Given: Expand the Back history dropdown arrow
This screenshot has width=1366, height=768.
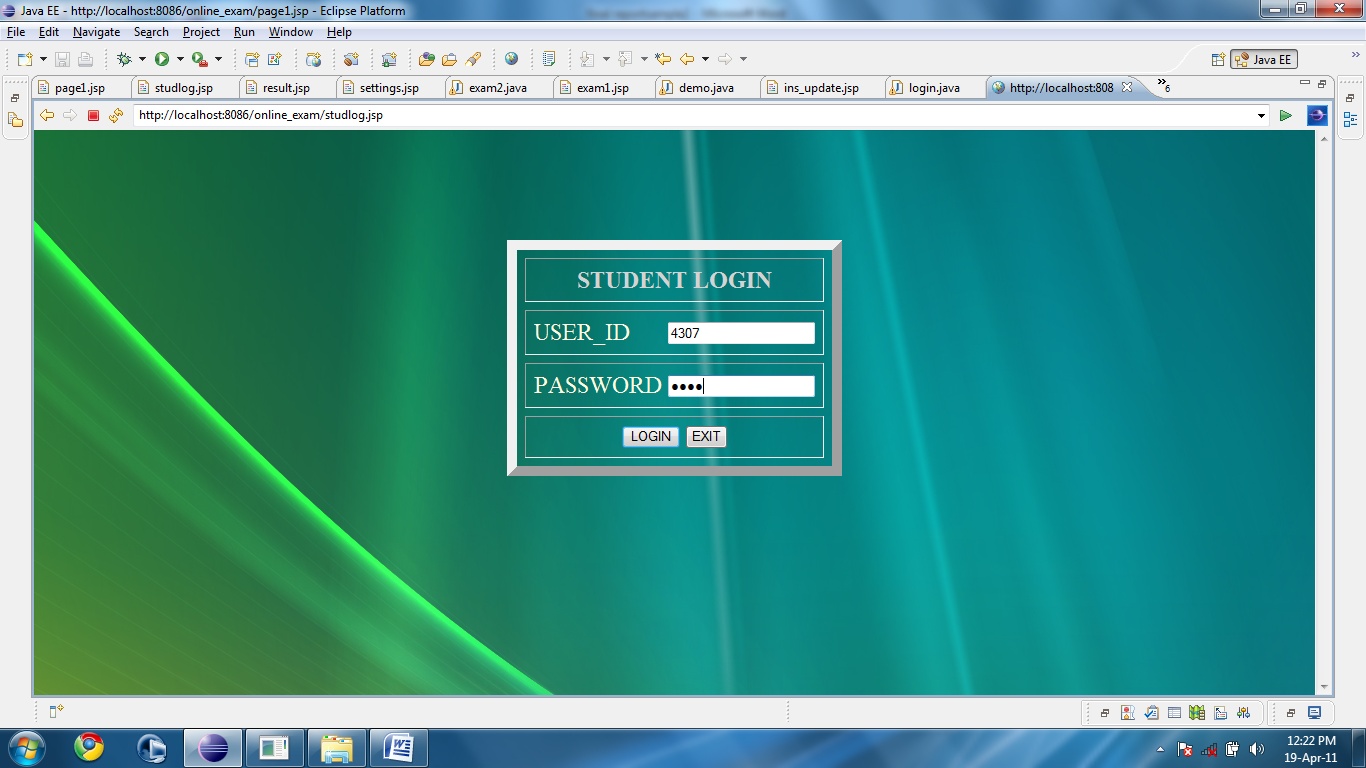Looking at the screenshot, I should 705,59.
